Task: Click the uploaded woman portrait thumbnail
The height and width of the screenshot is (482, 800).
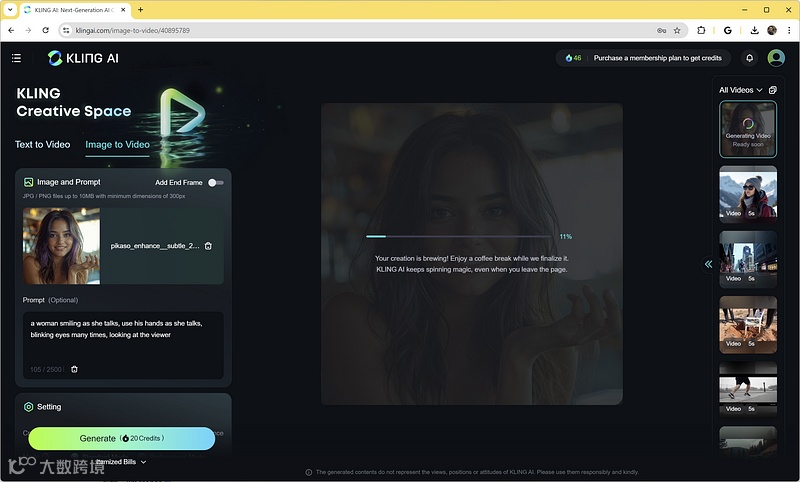Action: tap(61, 246)
